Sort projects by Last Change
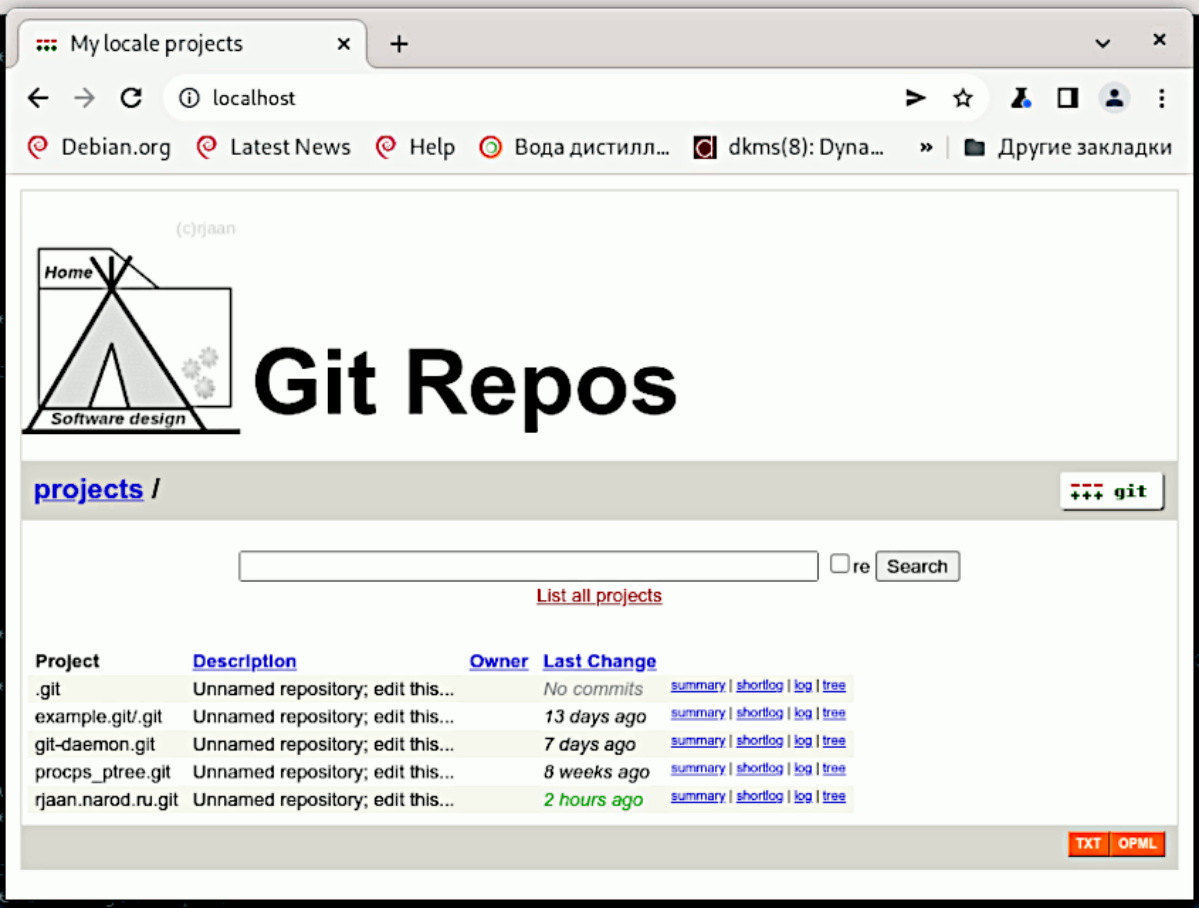This screenshot has width=1199, height=908. coord(599,661)
